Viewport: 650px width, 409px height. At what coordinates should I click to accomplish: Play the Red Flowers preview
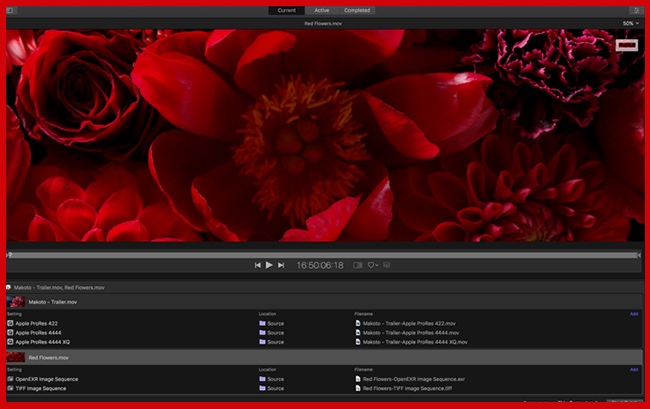tap(269, 265)
